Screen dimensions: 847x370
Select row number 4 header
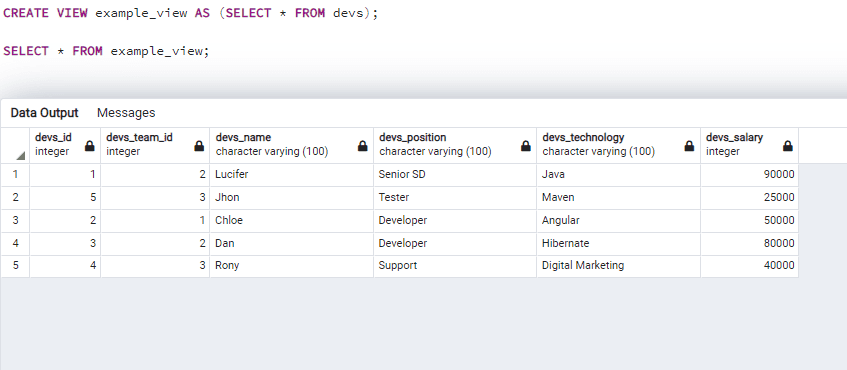click(15, 244)
